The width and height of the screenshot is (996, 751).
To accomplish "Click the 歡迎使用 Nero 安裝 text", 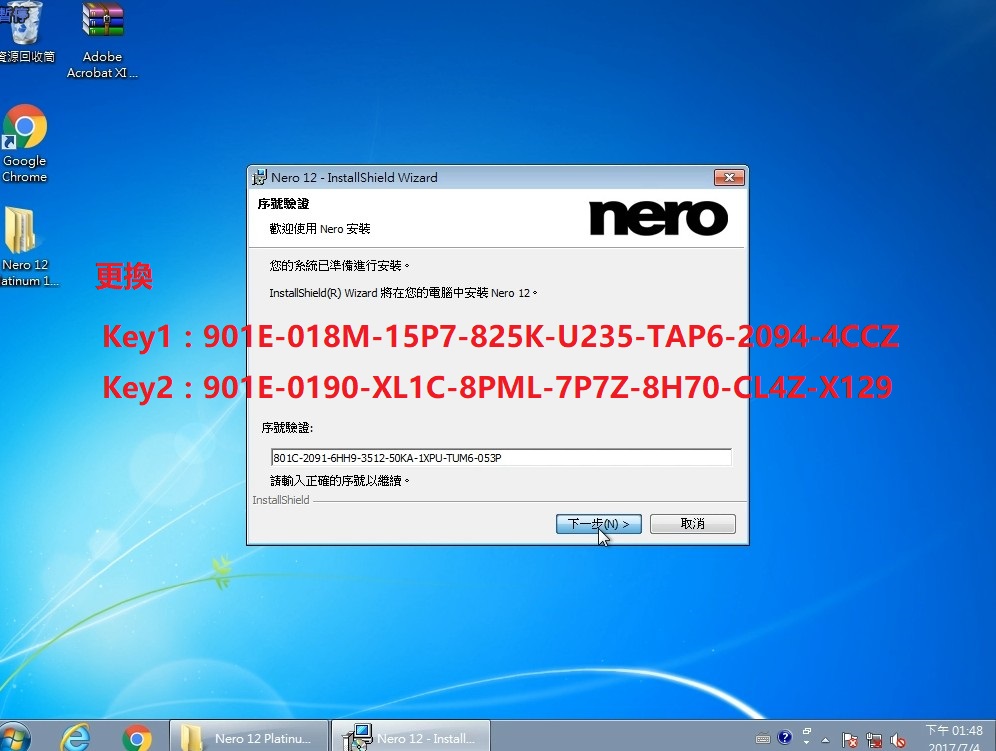I will [x=320, y=229].
